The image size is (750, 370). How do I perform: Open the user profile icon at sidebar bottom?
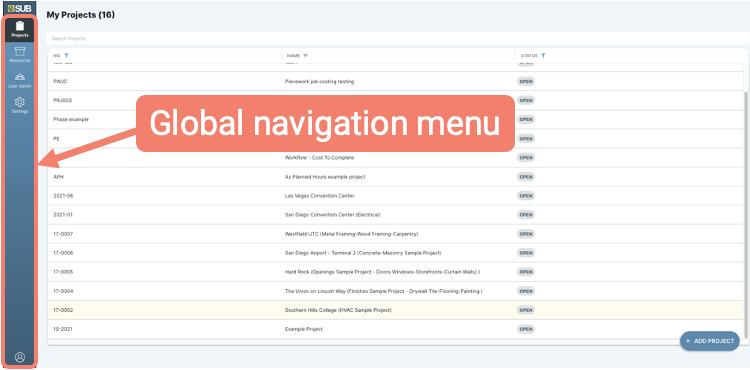click(x=20, y=357)
